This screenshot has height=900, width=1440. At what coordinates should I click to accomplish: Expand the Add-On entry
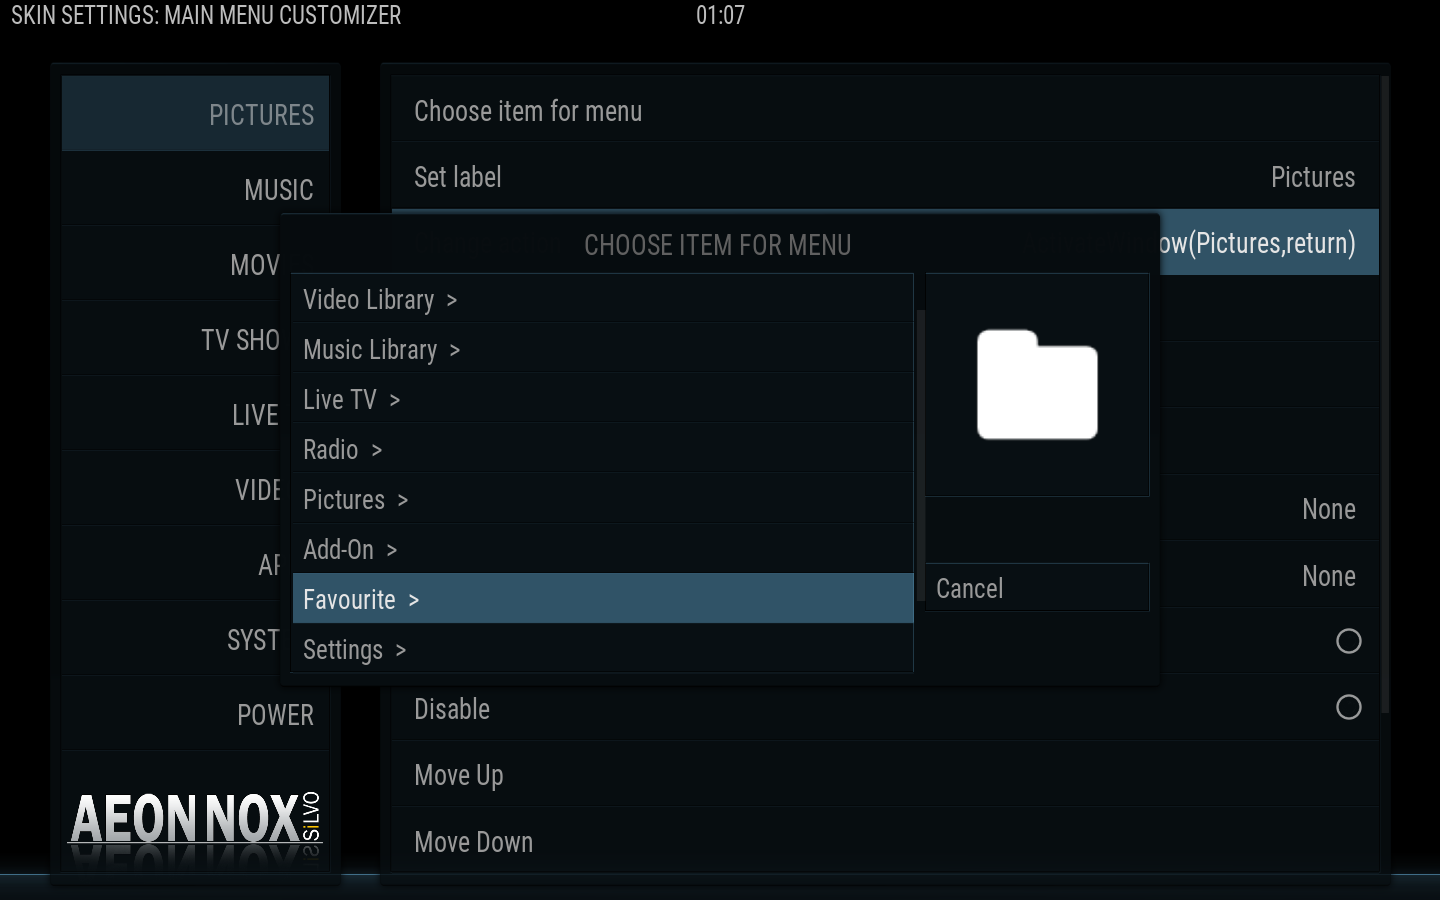[603, 549]
